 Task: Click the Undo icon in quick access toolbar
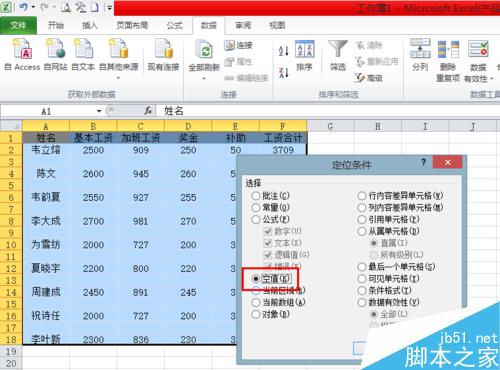coord(23,7)
